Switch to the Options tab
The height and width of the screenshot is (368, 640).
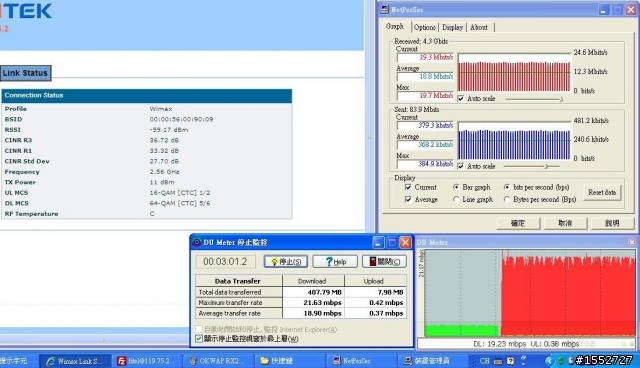click(424, 27)
